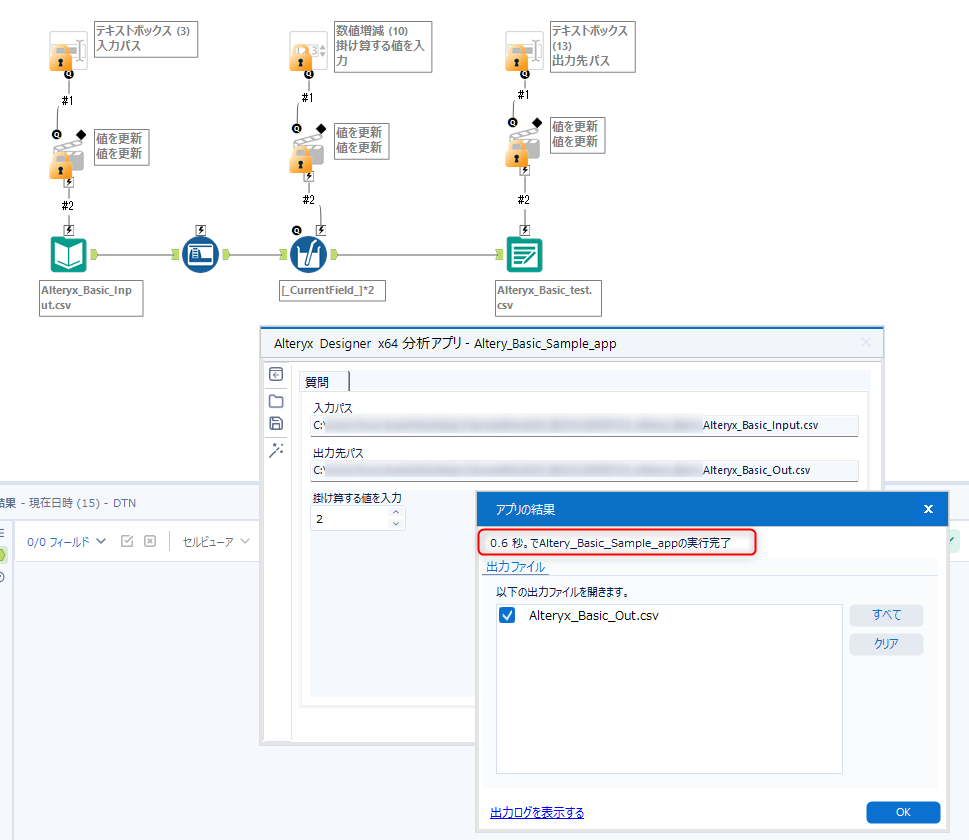The image size is (969, 840).
Task: Open the 0/0 フィールド dropdown
Action: tap(66, 541)
